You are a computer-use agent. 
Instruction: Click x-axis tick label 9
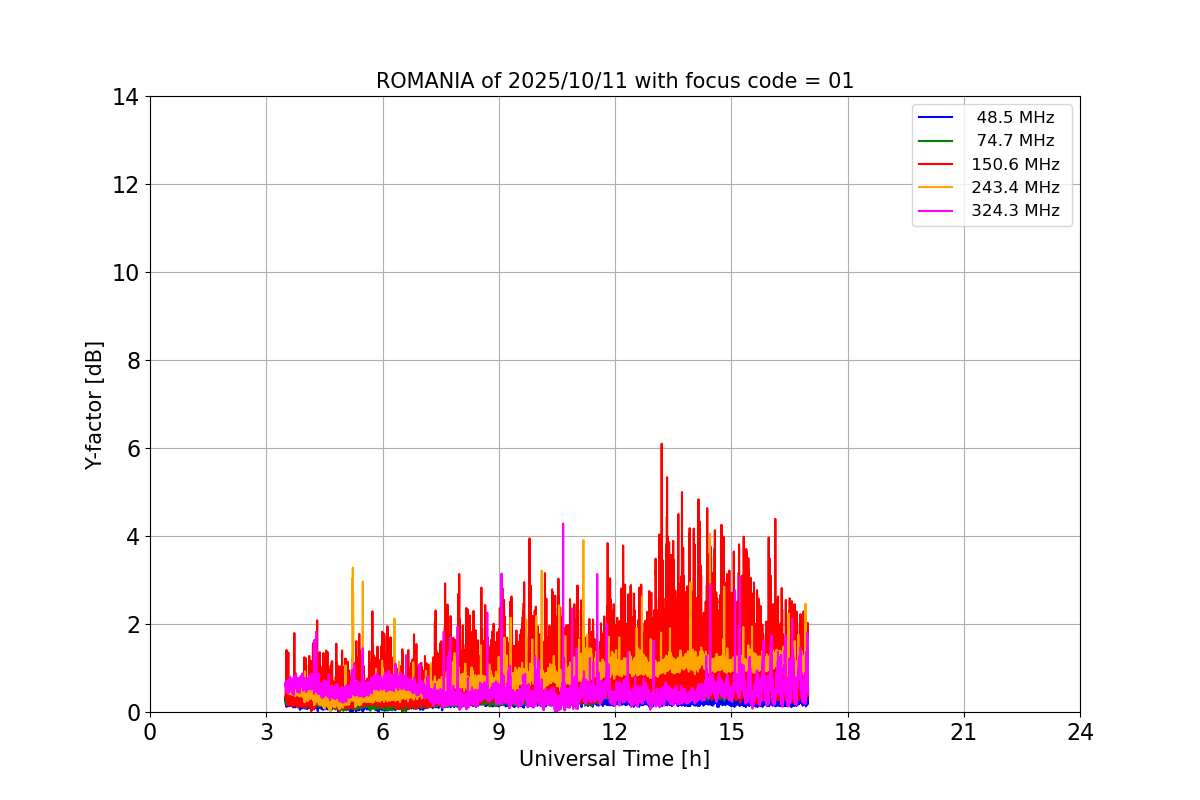[499, 732]
